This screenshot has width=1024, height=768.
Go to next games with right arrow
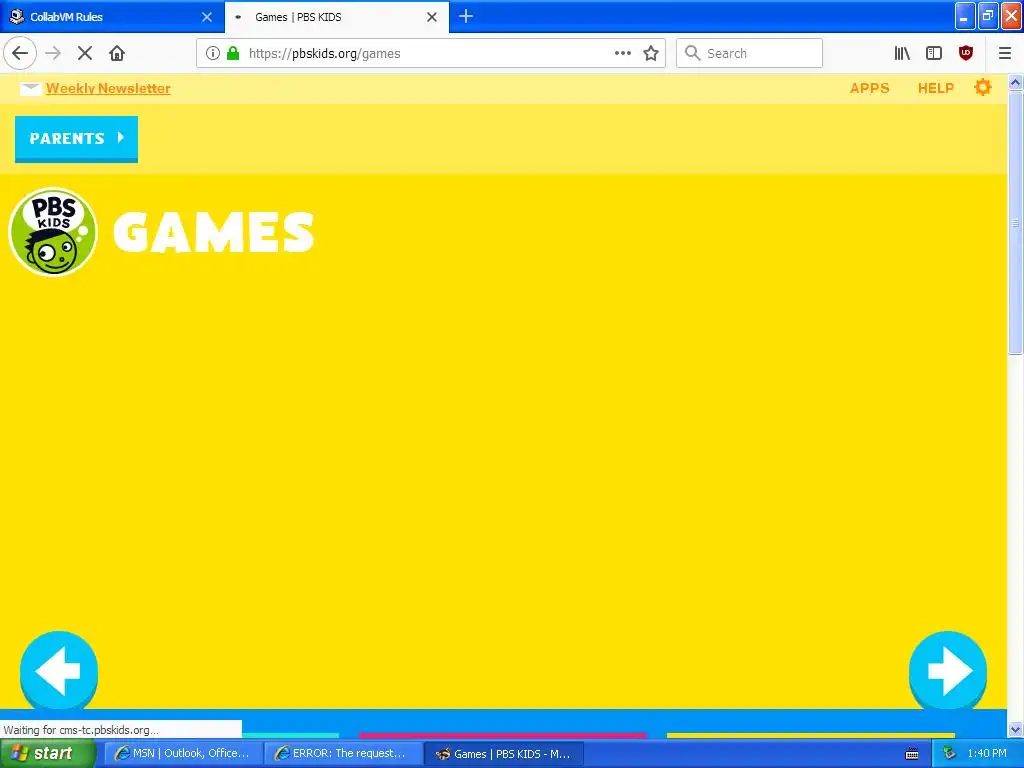[x=948, y=671]
